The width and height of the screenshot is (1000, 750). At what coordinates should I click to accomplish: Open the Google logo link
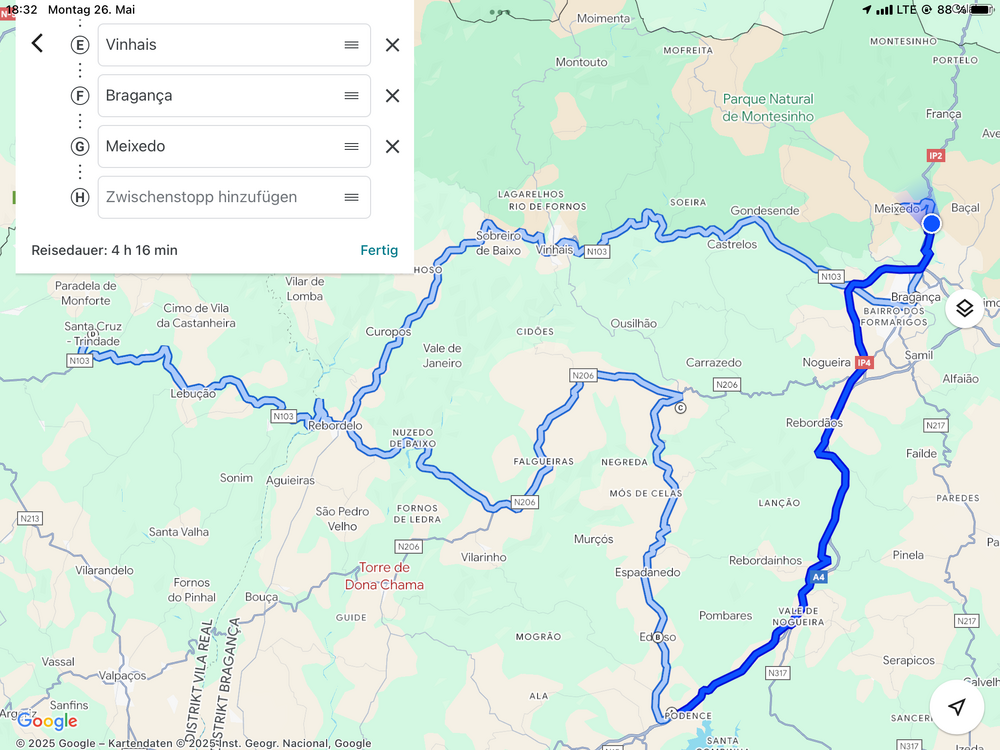pos(47,721)
